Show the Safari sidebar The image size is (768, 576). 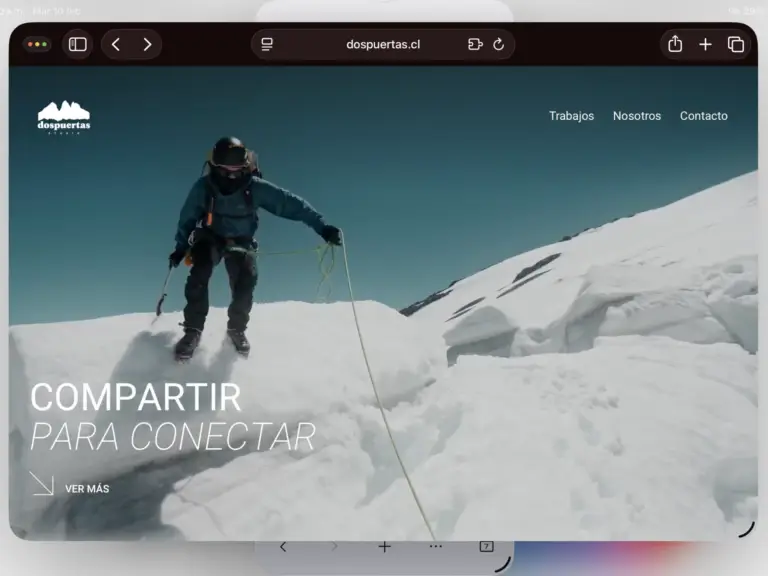pyautogui.click(x=78, y=44)
